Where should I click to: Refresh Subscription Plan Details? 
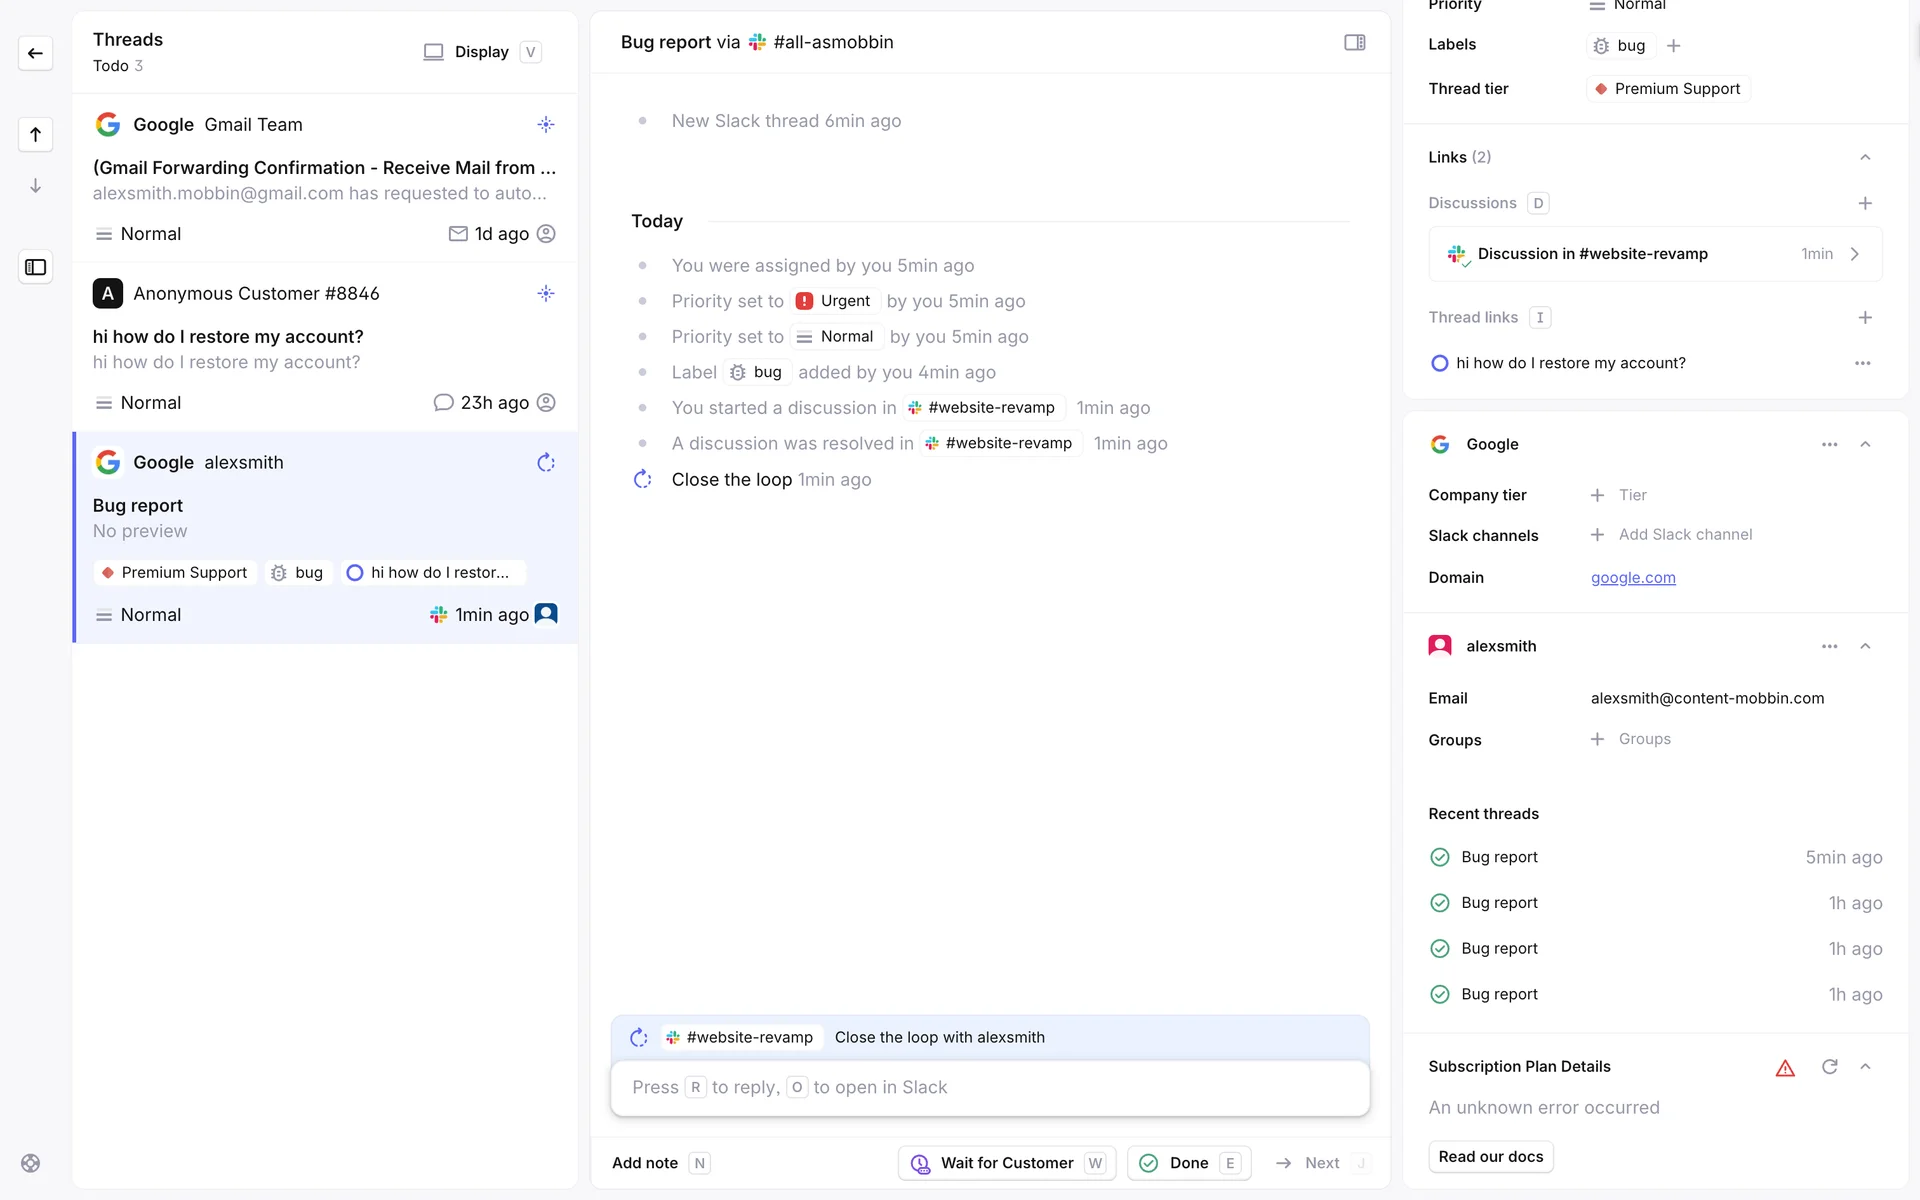pos(1829,1067)
